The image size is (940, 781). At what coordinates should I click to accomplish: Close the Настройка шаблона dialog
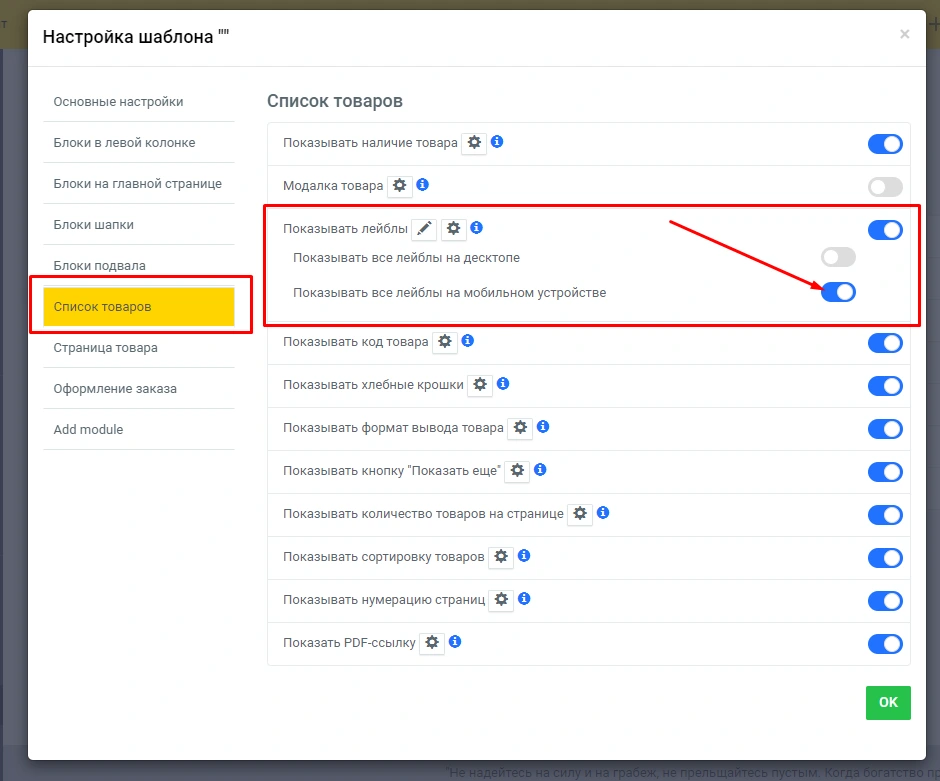(x=904, y=35)
